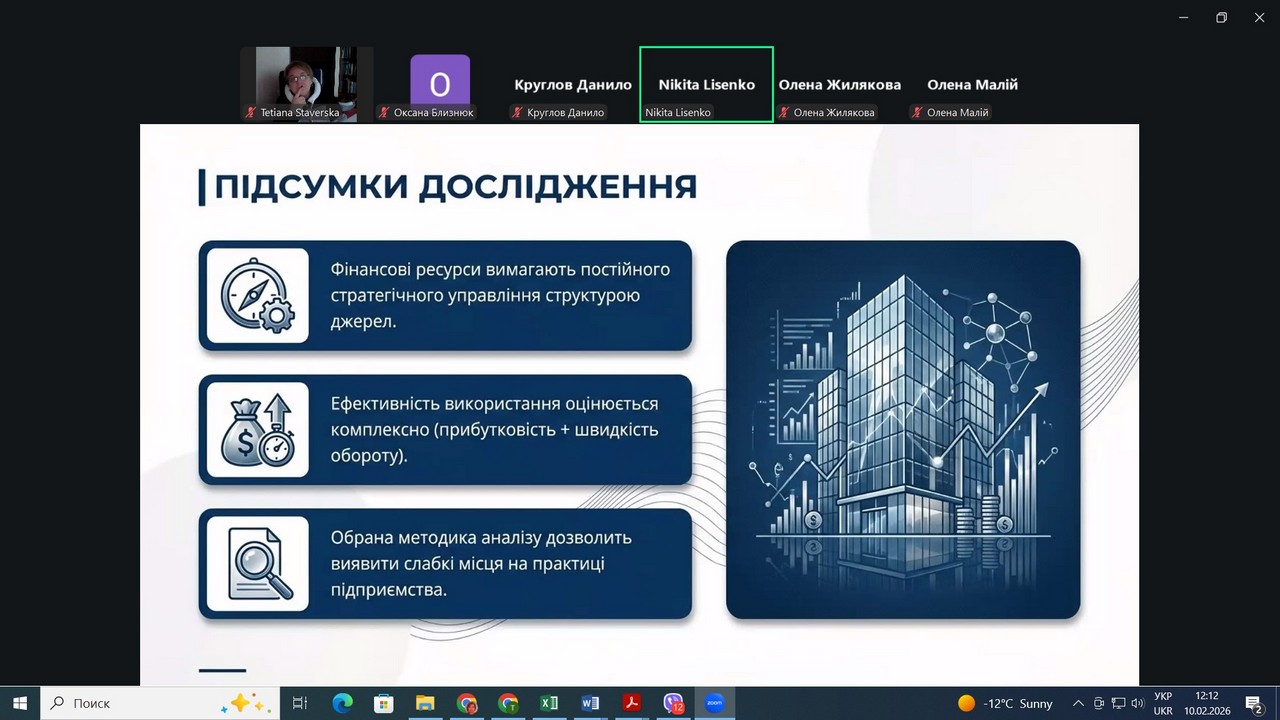Switch the УКР keyboard language indicator

tap(1163, 703)
